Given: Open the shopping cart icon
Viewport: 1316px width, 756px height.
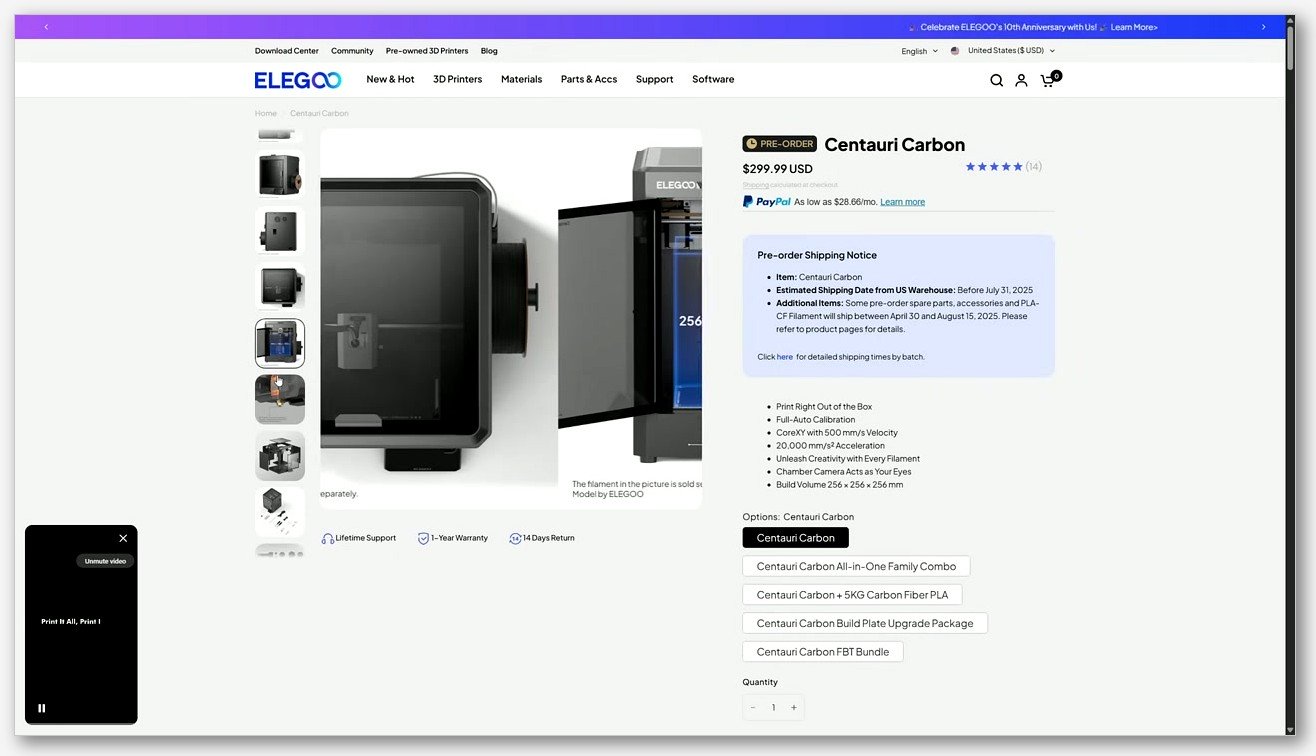Looking at the screenshot, I should click(1049, 79).
